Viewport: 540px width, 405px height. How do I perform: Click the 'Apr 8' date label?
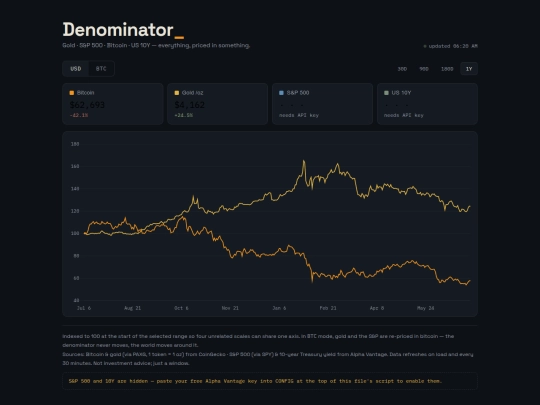377,308
